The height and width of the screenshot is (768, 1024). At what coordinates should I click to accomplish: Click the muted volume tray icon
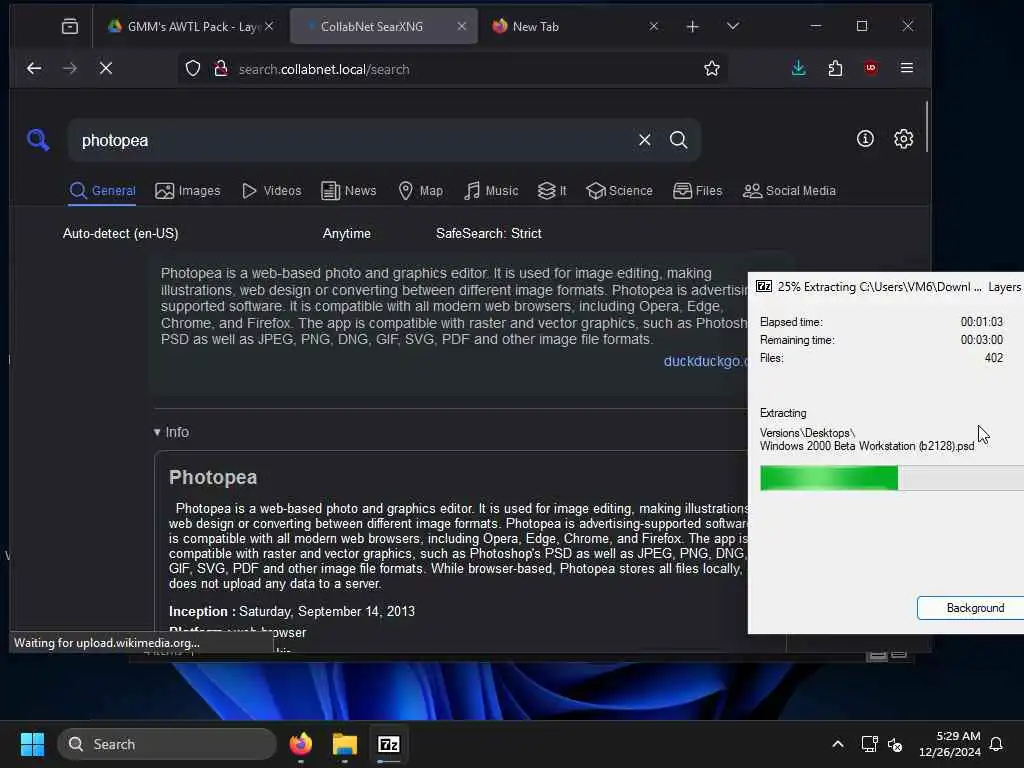coord(895,744)
